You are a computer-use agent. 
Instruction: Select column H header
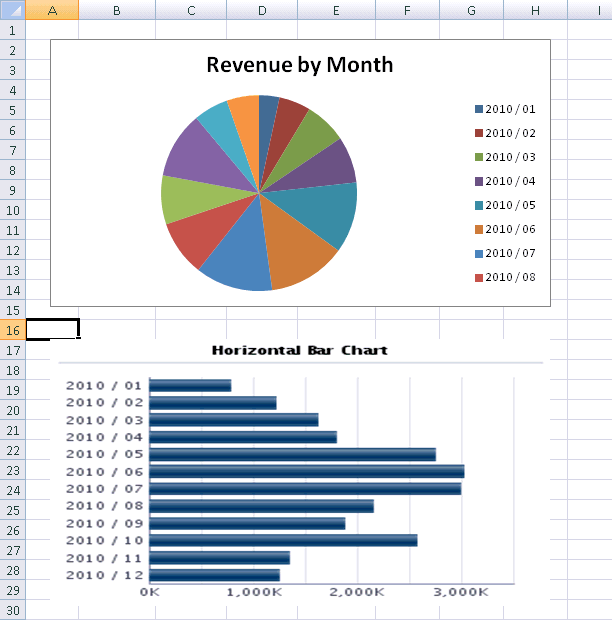tap(535, 9)
